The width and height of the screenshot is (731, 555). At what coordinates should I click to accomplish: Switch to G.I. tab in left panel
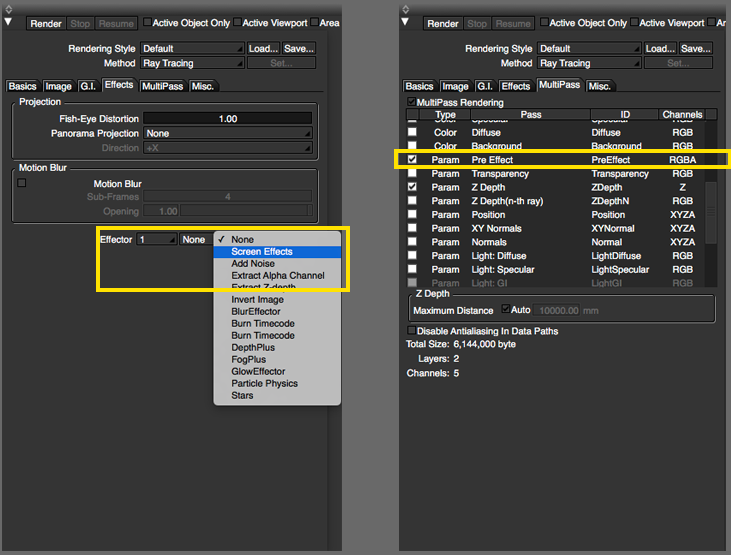pyautogui.click(x=88, y=86)
